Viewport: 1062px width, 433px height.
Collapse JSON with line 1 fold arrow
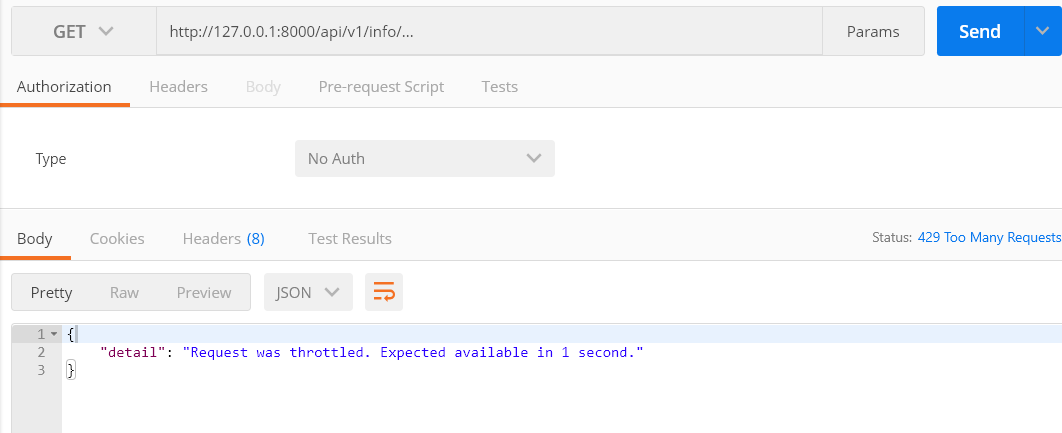(54, 334)
